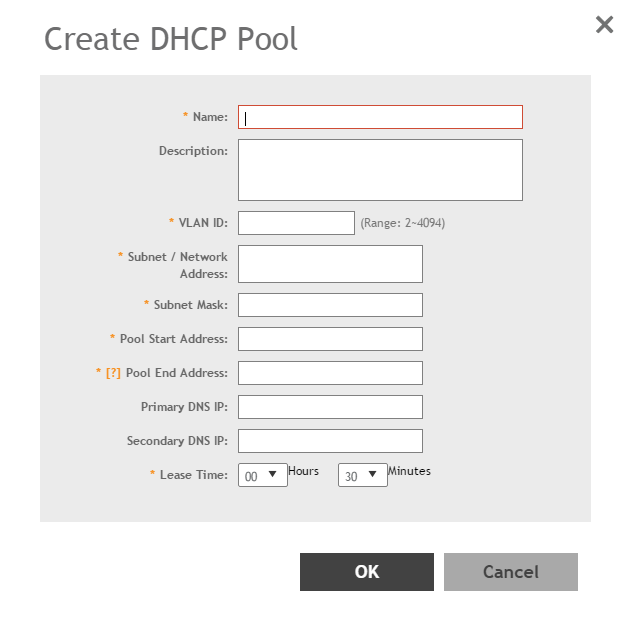Click the Lease Time label

click(193, 475)
